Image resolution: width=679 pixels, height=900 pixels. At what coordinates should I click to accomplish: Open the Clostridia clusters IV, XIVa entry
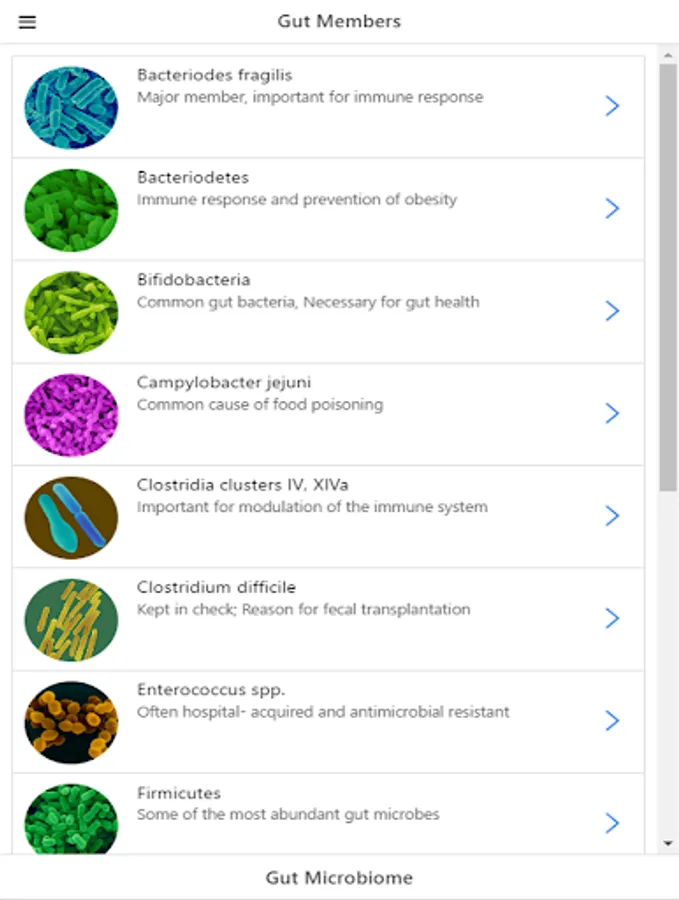pyautogui.click(x=243, y=485)
